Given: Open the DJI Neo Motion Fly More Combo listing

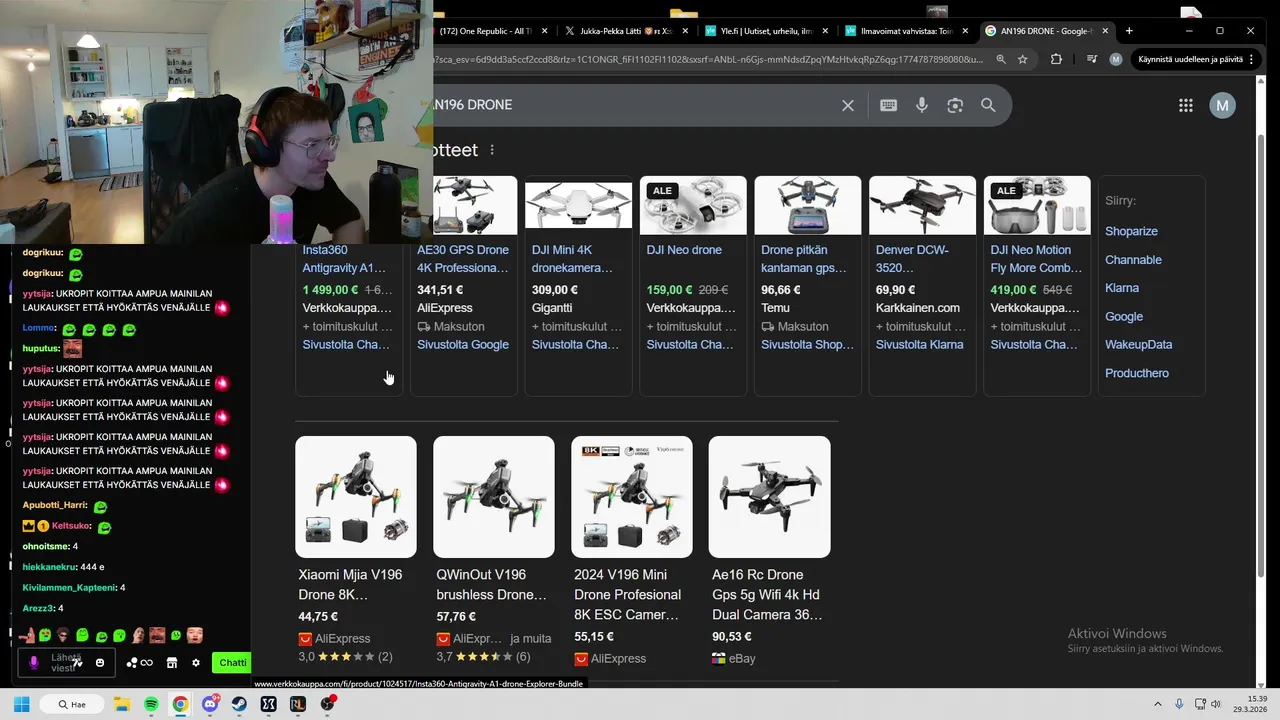Looking at the screenshot, I should pos(1036,258).
